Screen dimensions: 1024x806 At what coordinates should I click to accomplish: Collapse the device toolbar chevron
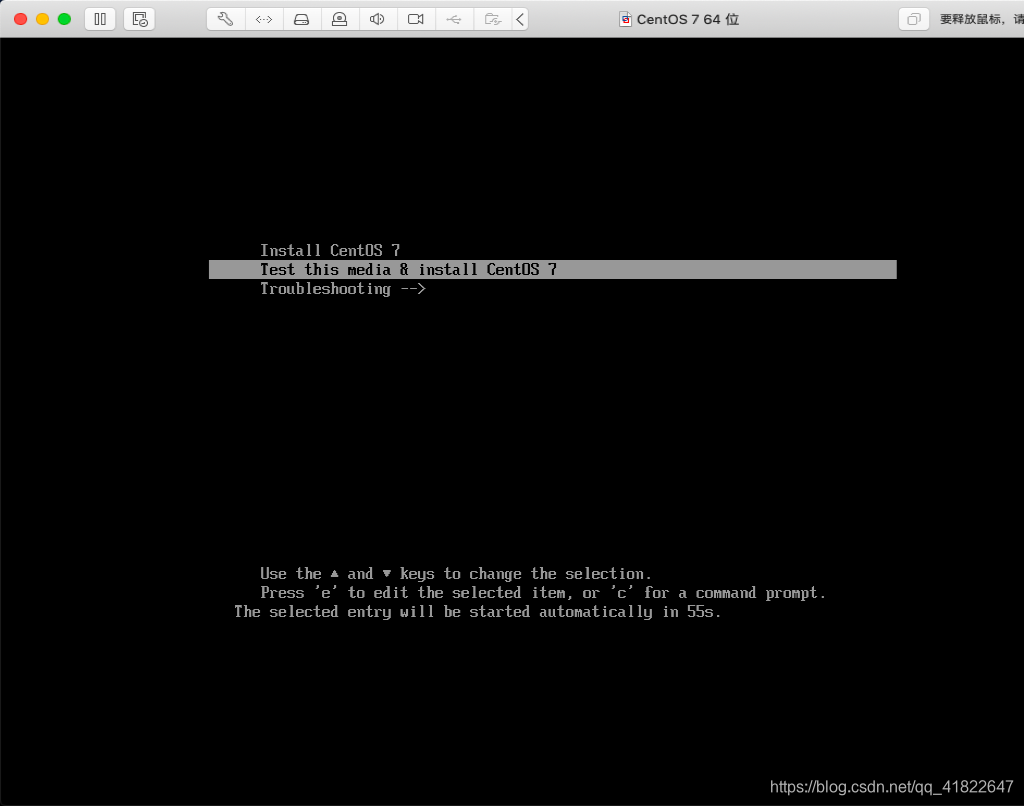pos(520,19)
